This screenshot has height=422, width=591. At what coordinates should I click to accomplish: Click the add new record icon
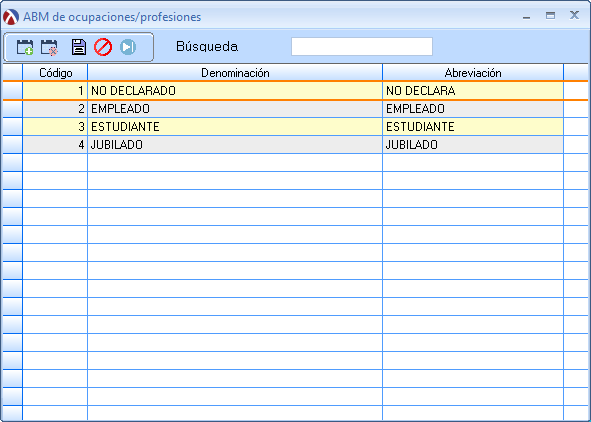[25, 47]
